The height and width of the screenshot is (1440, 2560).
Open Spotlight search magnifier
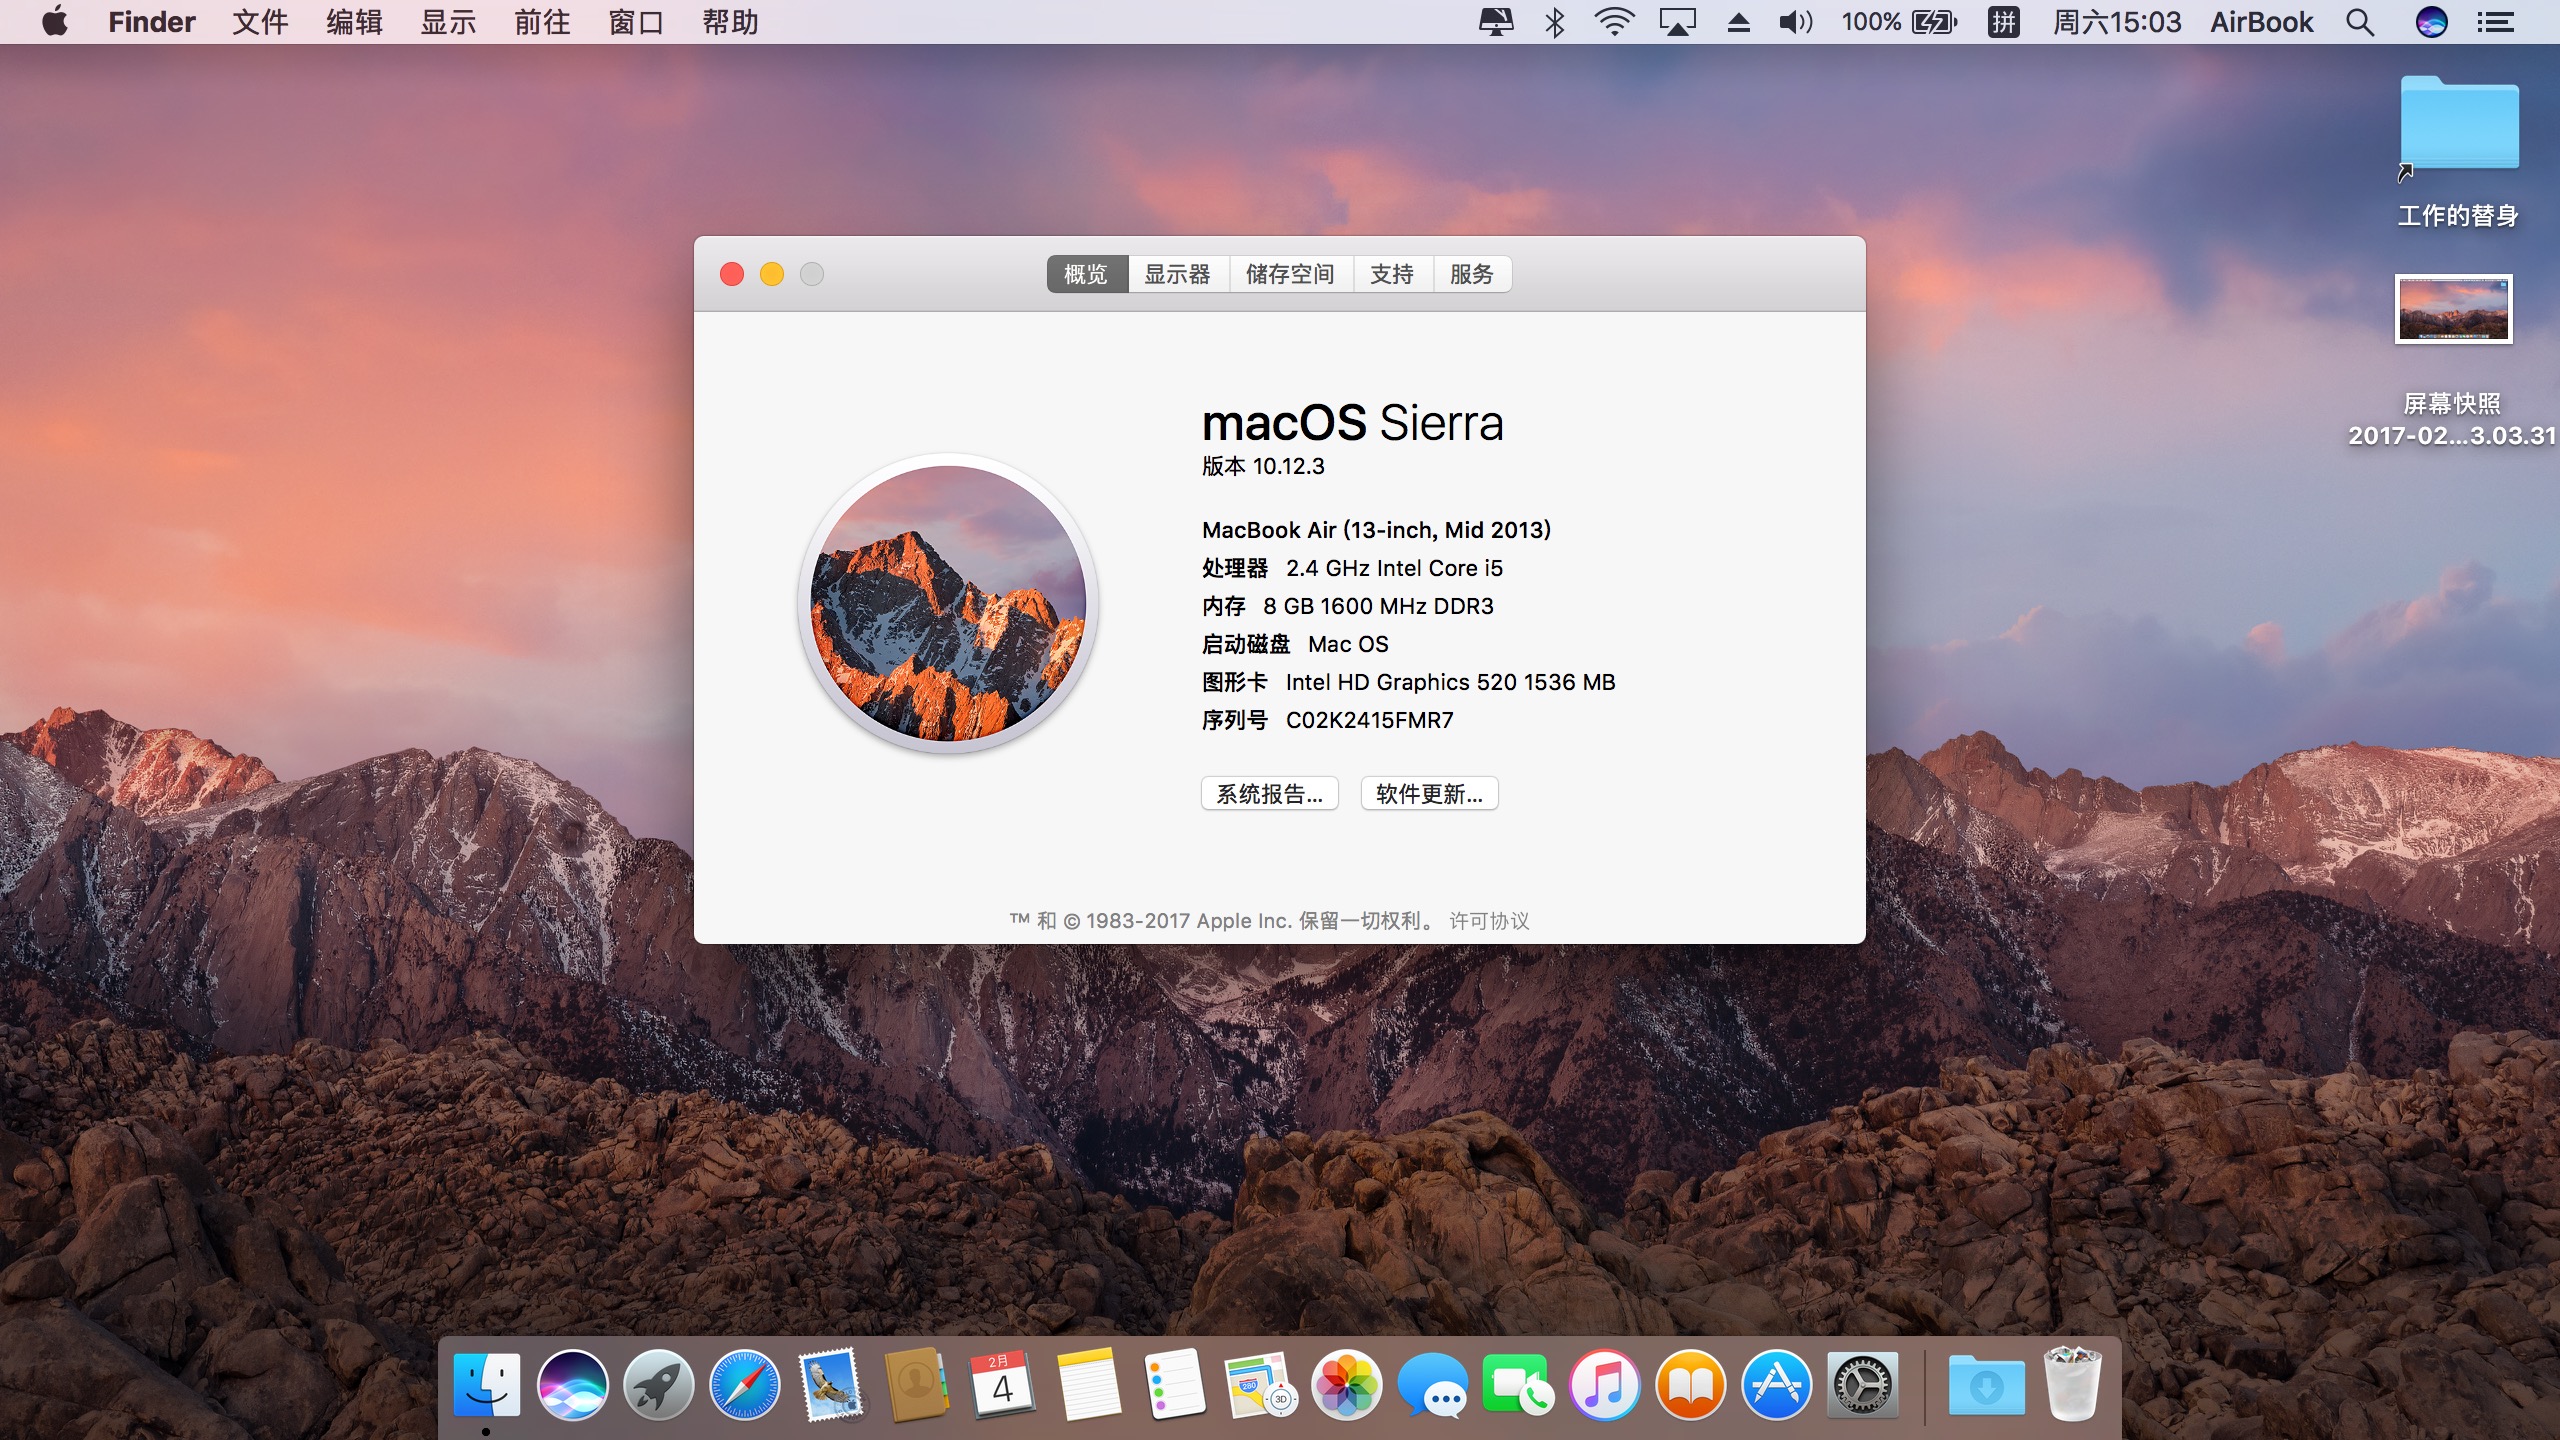2360,22
